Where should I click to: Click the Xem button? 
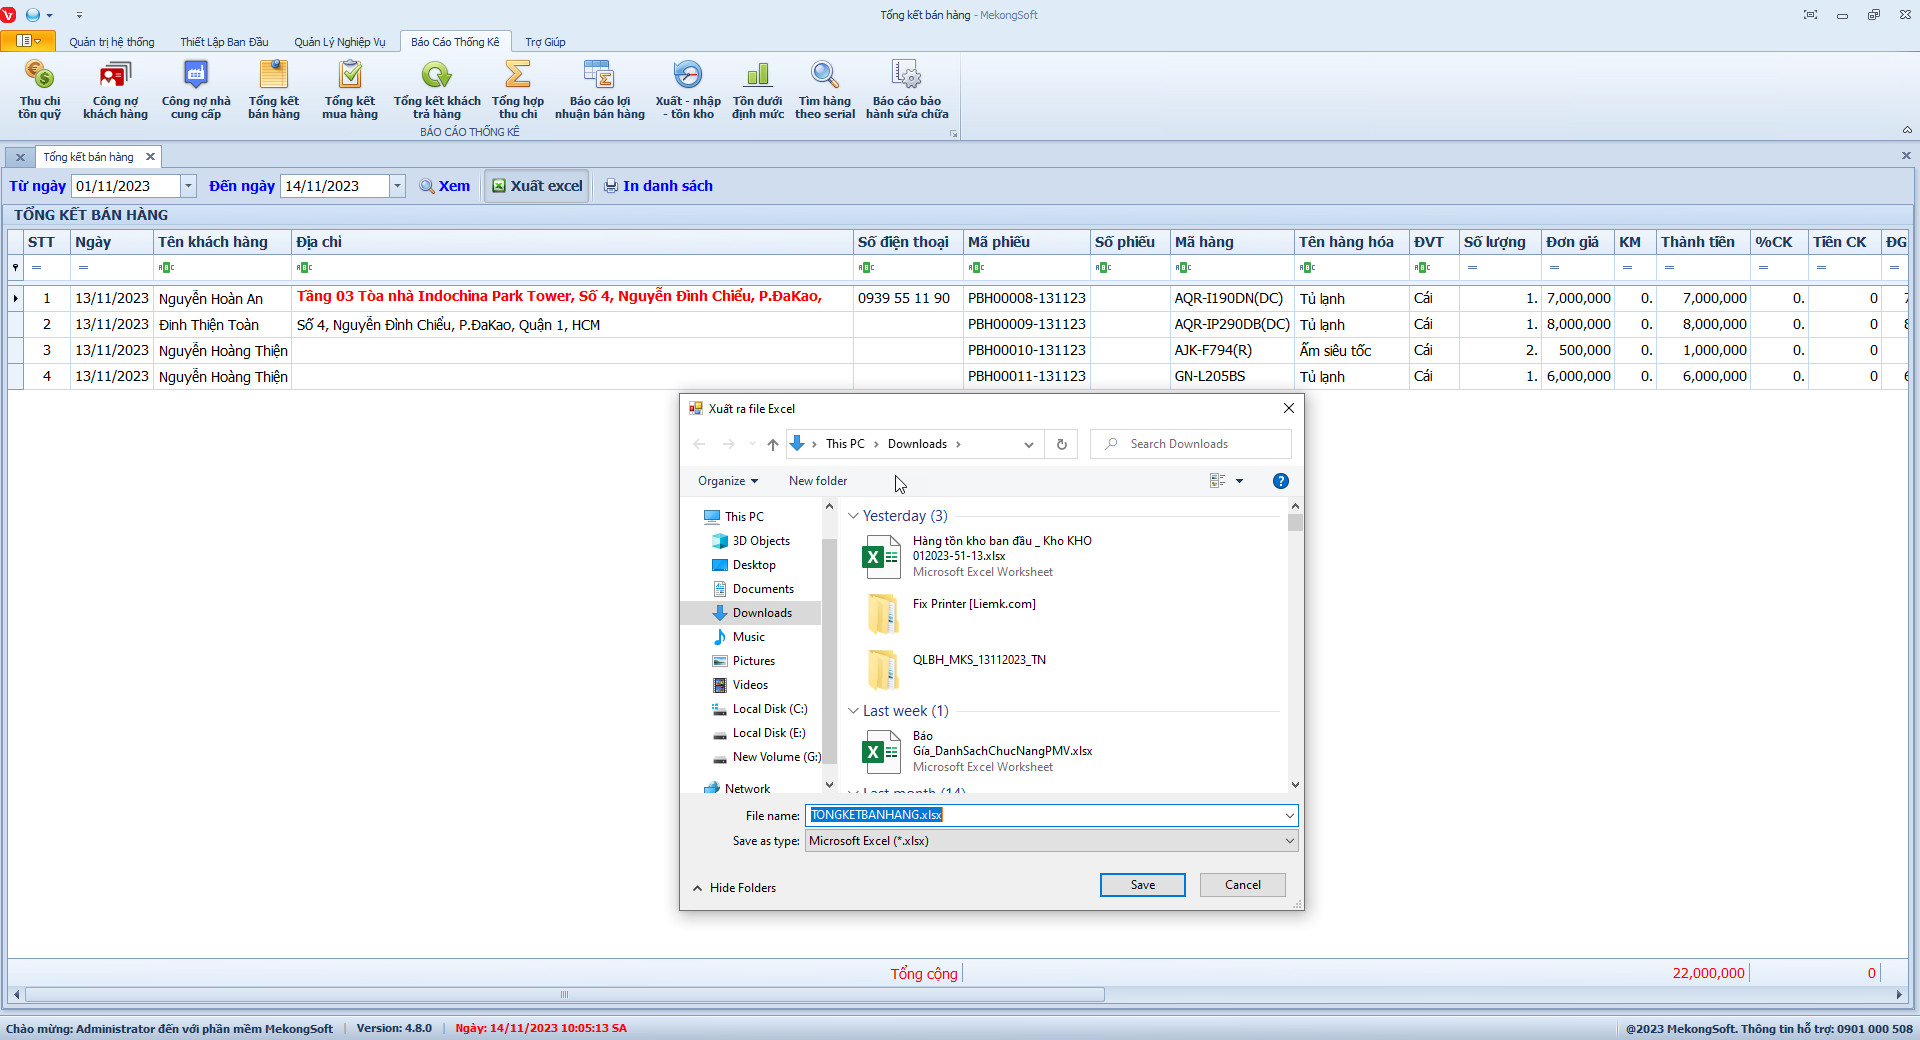coord(445,186)
